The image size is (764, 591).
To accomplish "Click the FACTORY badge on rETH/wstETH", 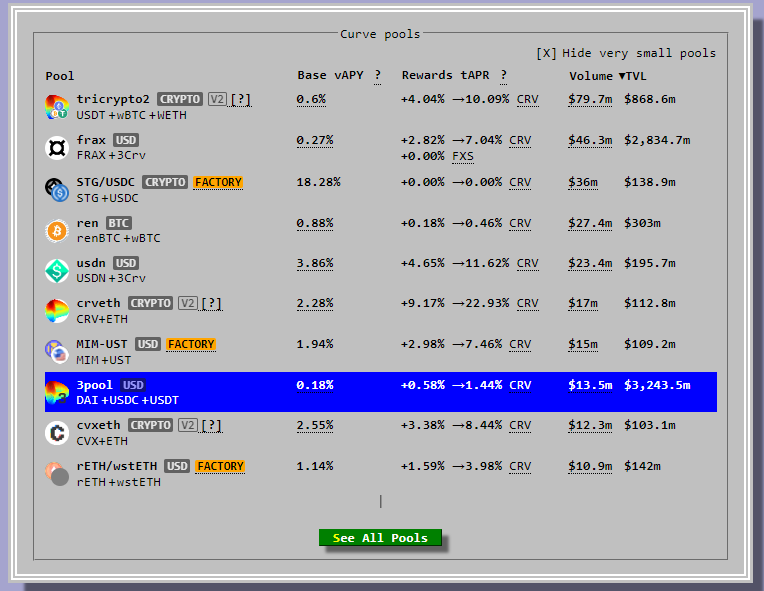I will coord(220,466).
